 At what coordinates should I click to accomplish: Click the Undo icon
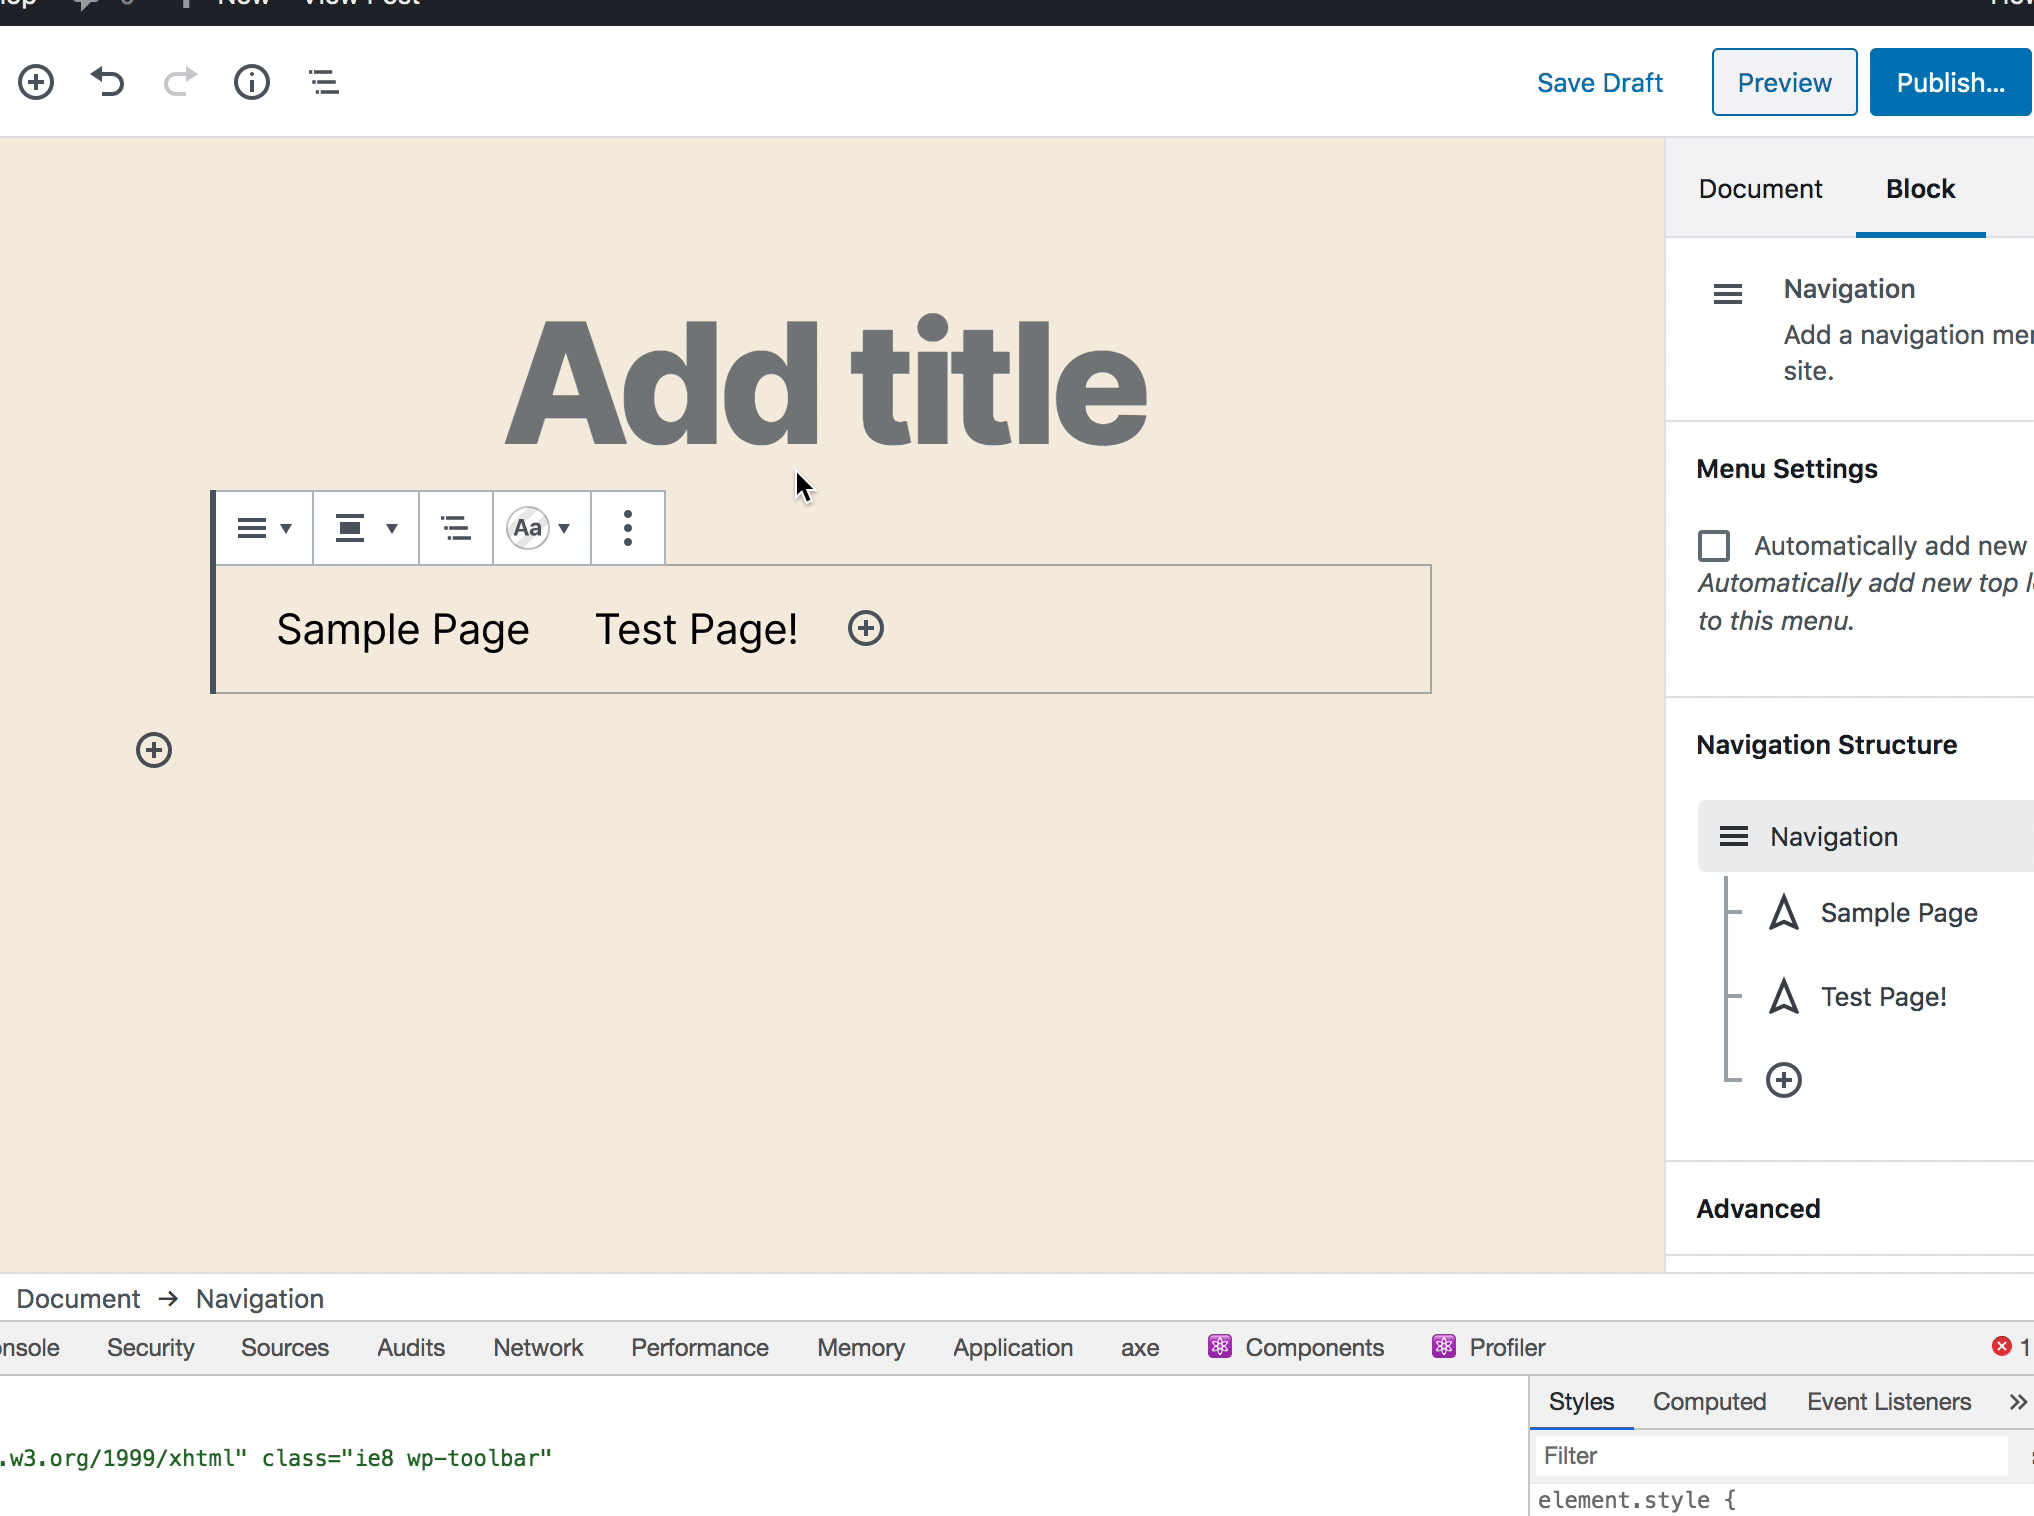pos(108,81)
